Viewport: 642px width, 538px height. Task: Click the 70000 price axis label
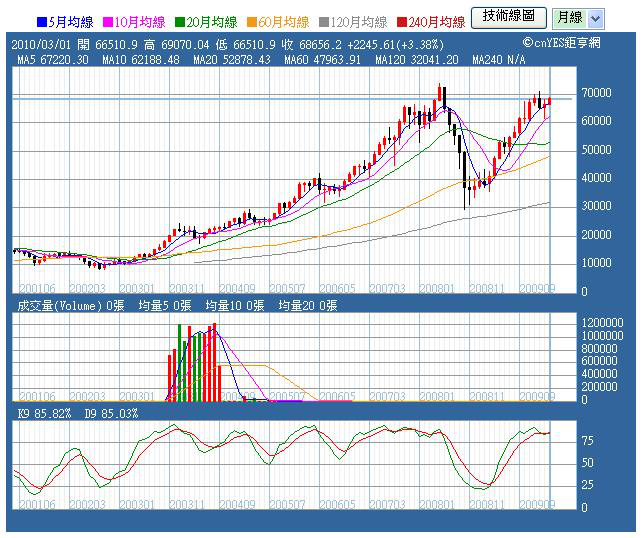(598, 93)
